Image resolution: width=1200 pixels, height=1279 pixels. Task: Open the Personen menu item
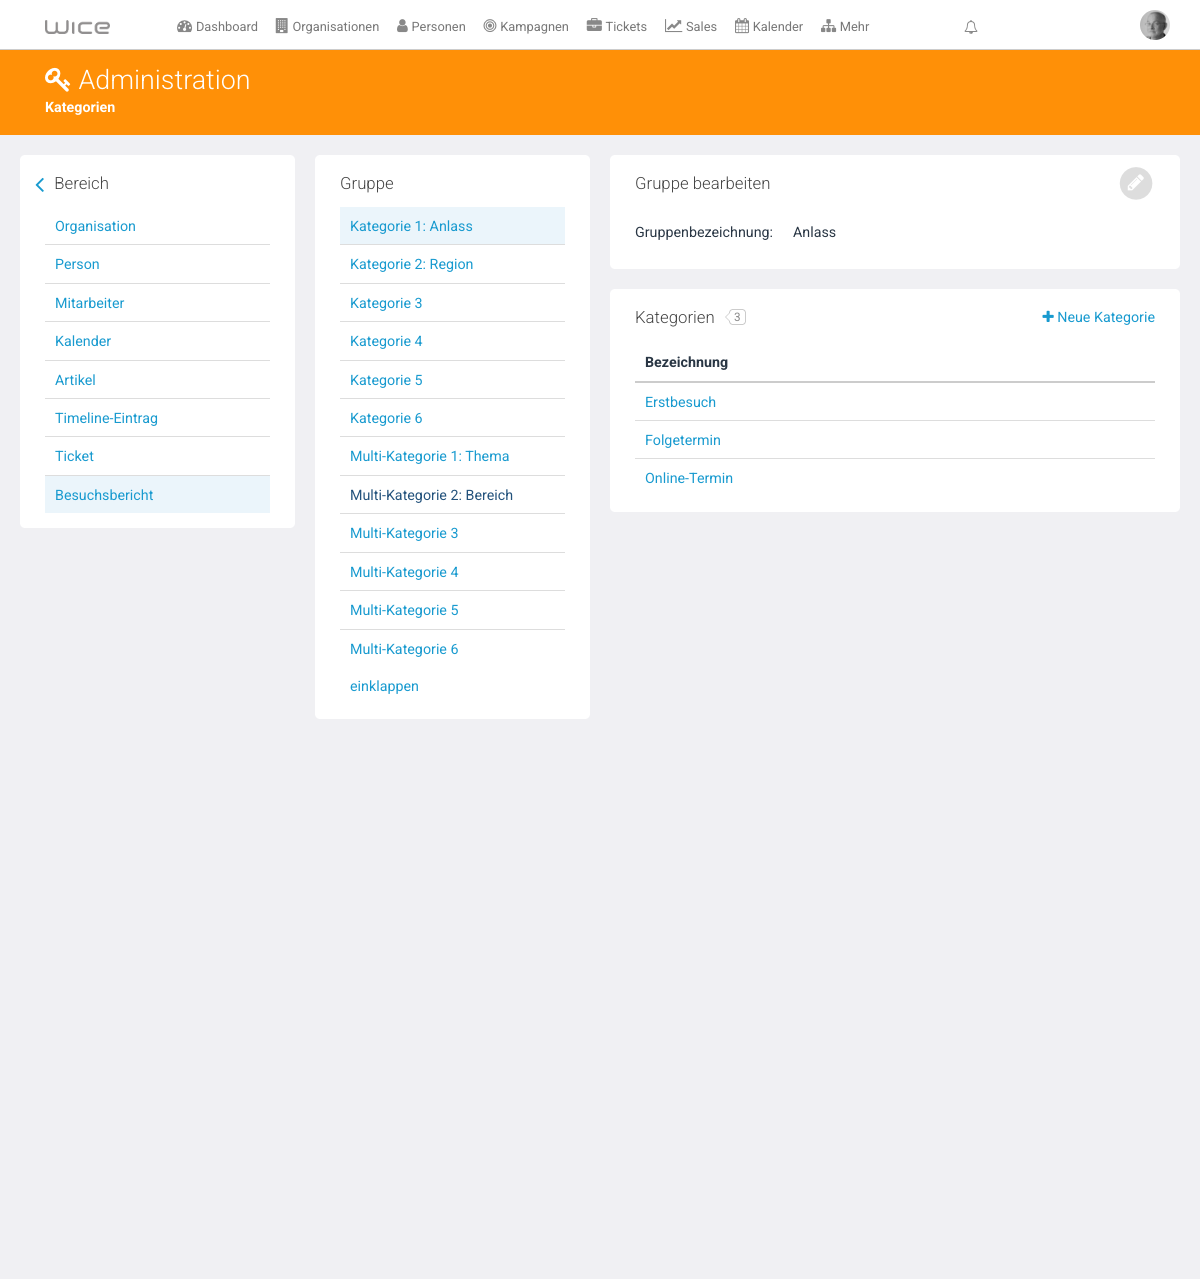pos(431,27)
